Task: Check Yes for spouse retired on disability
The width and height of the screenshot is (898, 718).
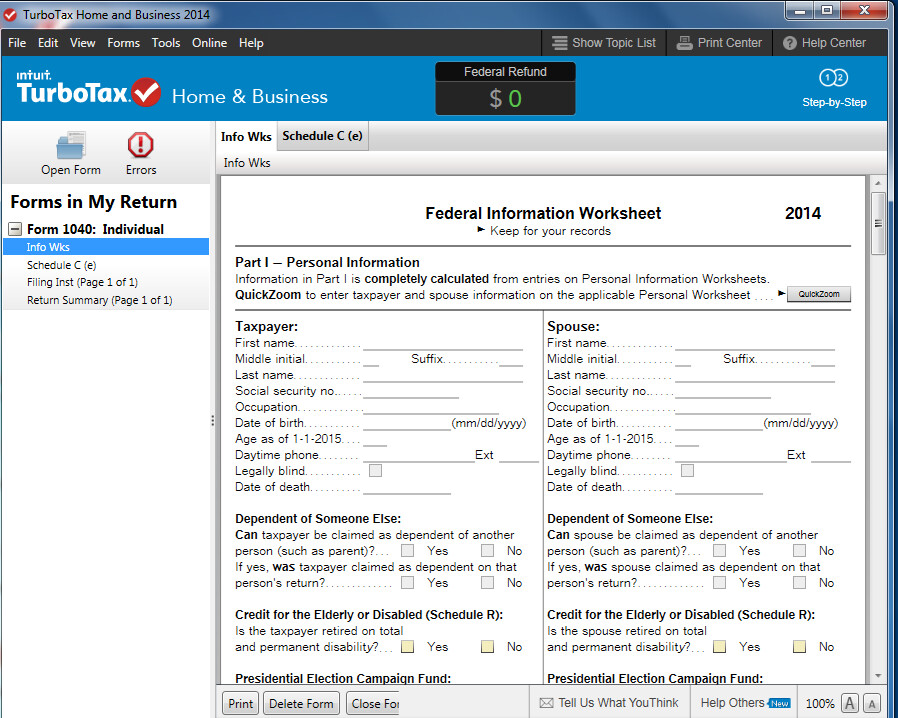Action: click(719, 646)
